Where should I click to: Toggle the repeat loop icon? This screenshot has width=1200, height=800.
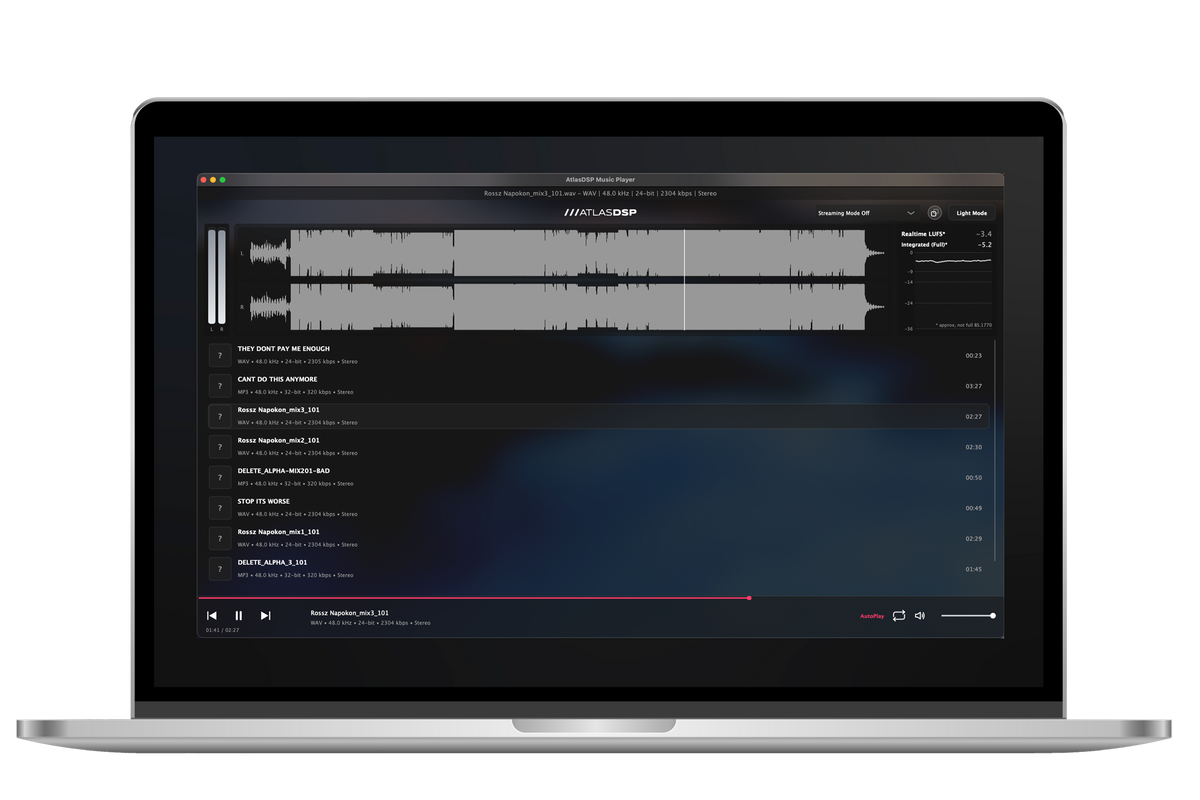[899, 616]
